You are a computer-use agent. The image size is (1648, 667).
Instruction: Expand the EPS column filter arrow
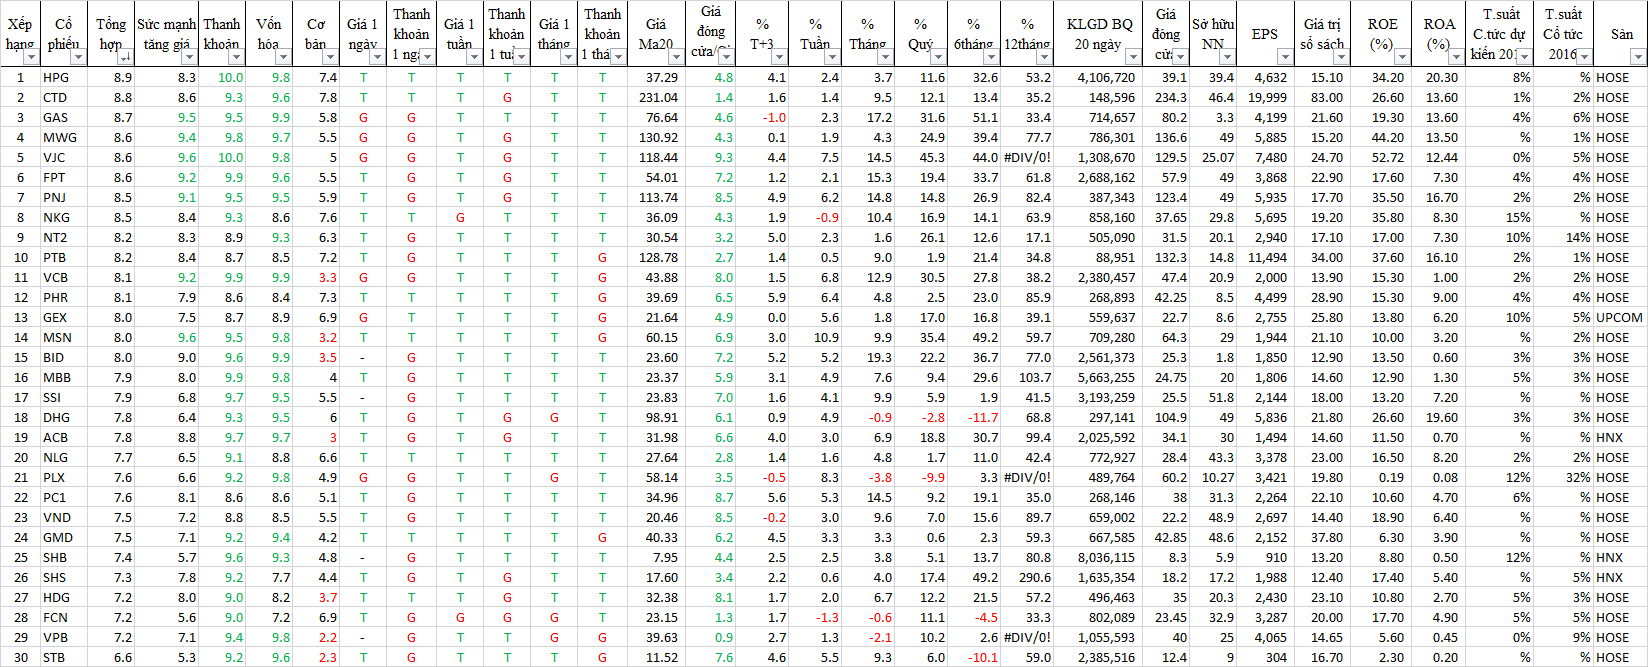point(1284,57)
